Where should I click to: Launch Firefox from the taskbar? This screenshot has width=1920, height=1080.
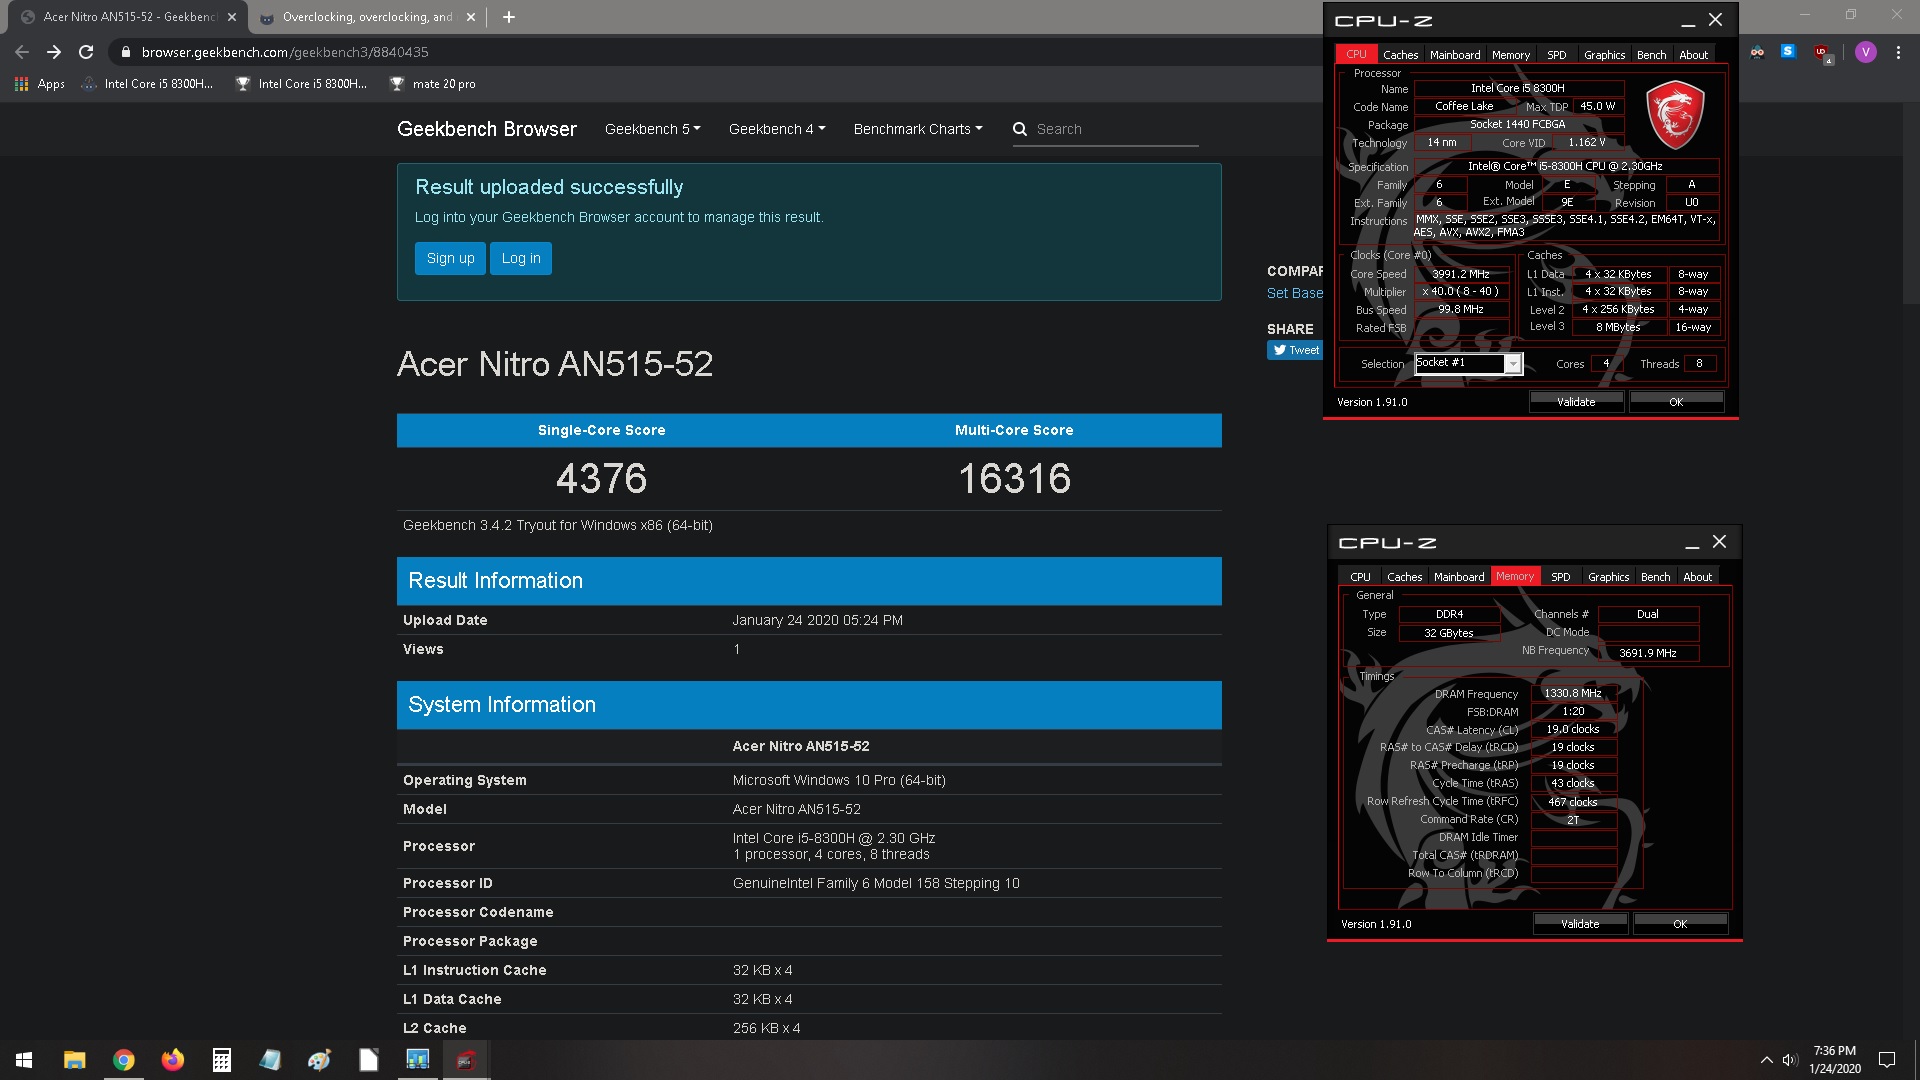pos(172,1060)
